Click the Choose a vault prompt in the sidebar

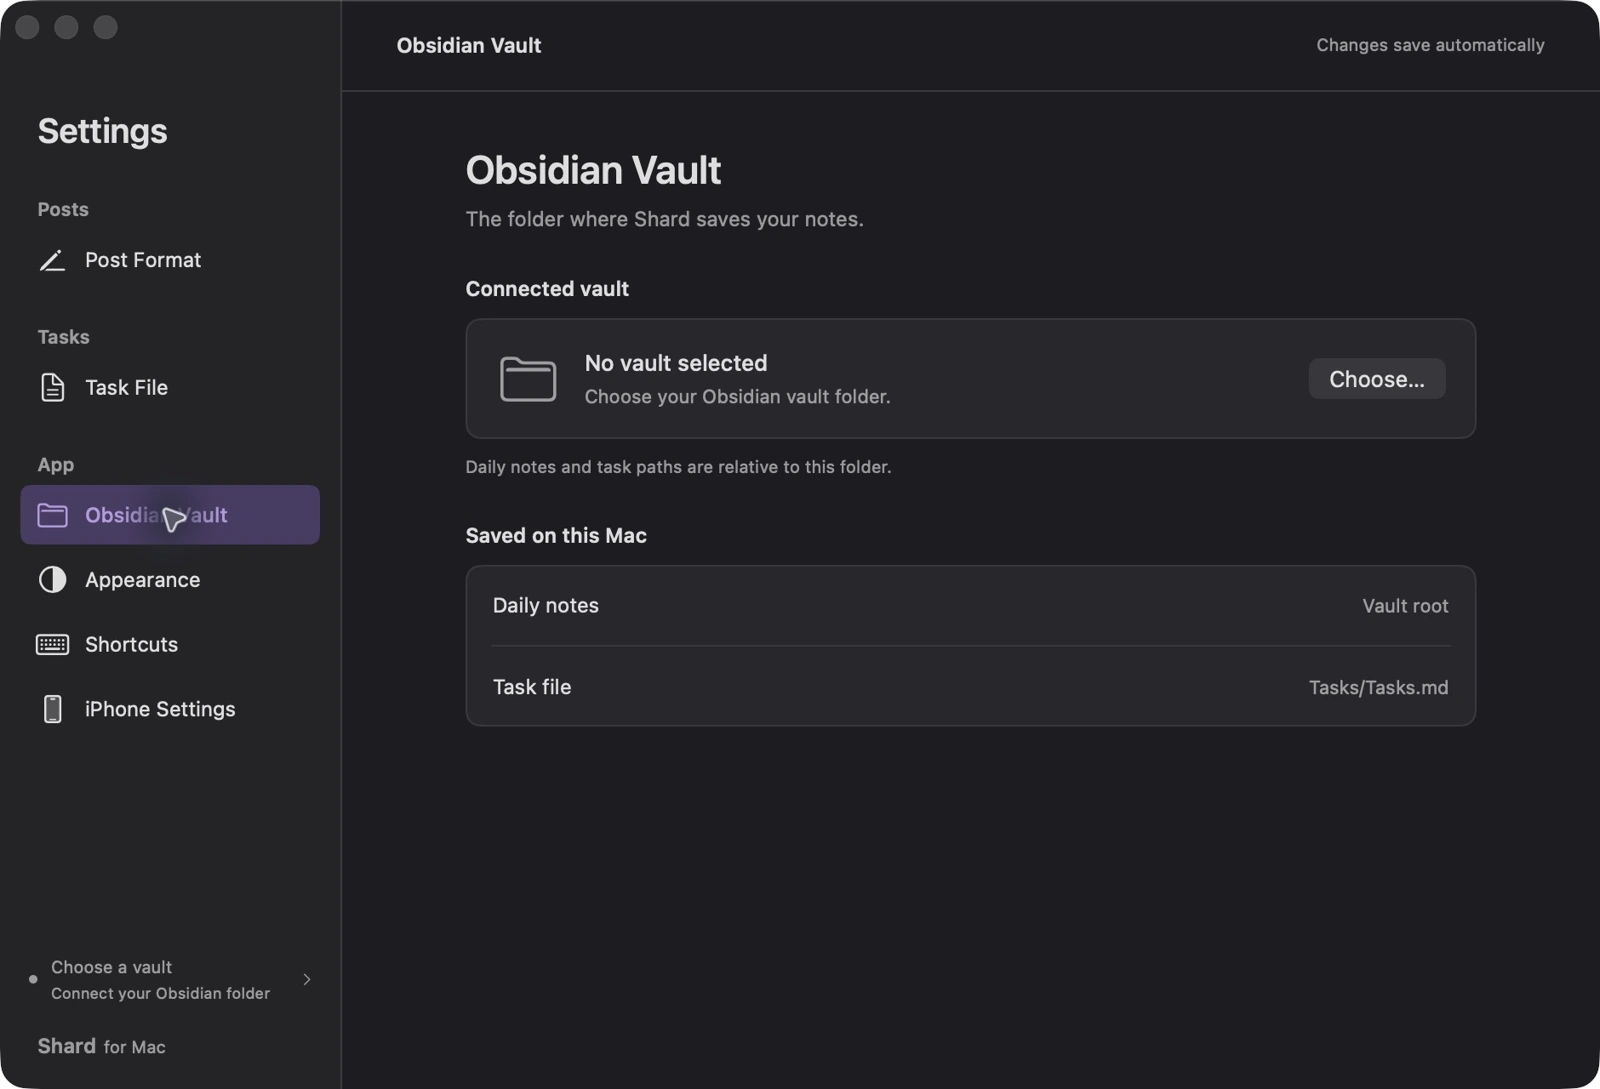coord(170,980)
